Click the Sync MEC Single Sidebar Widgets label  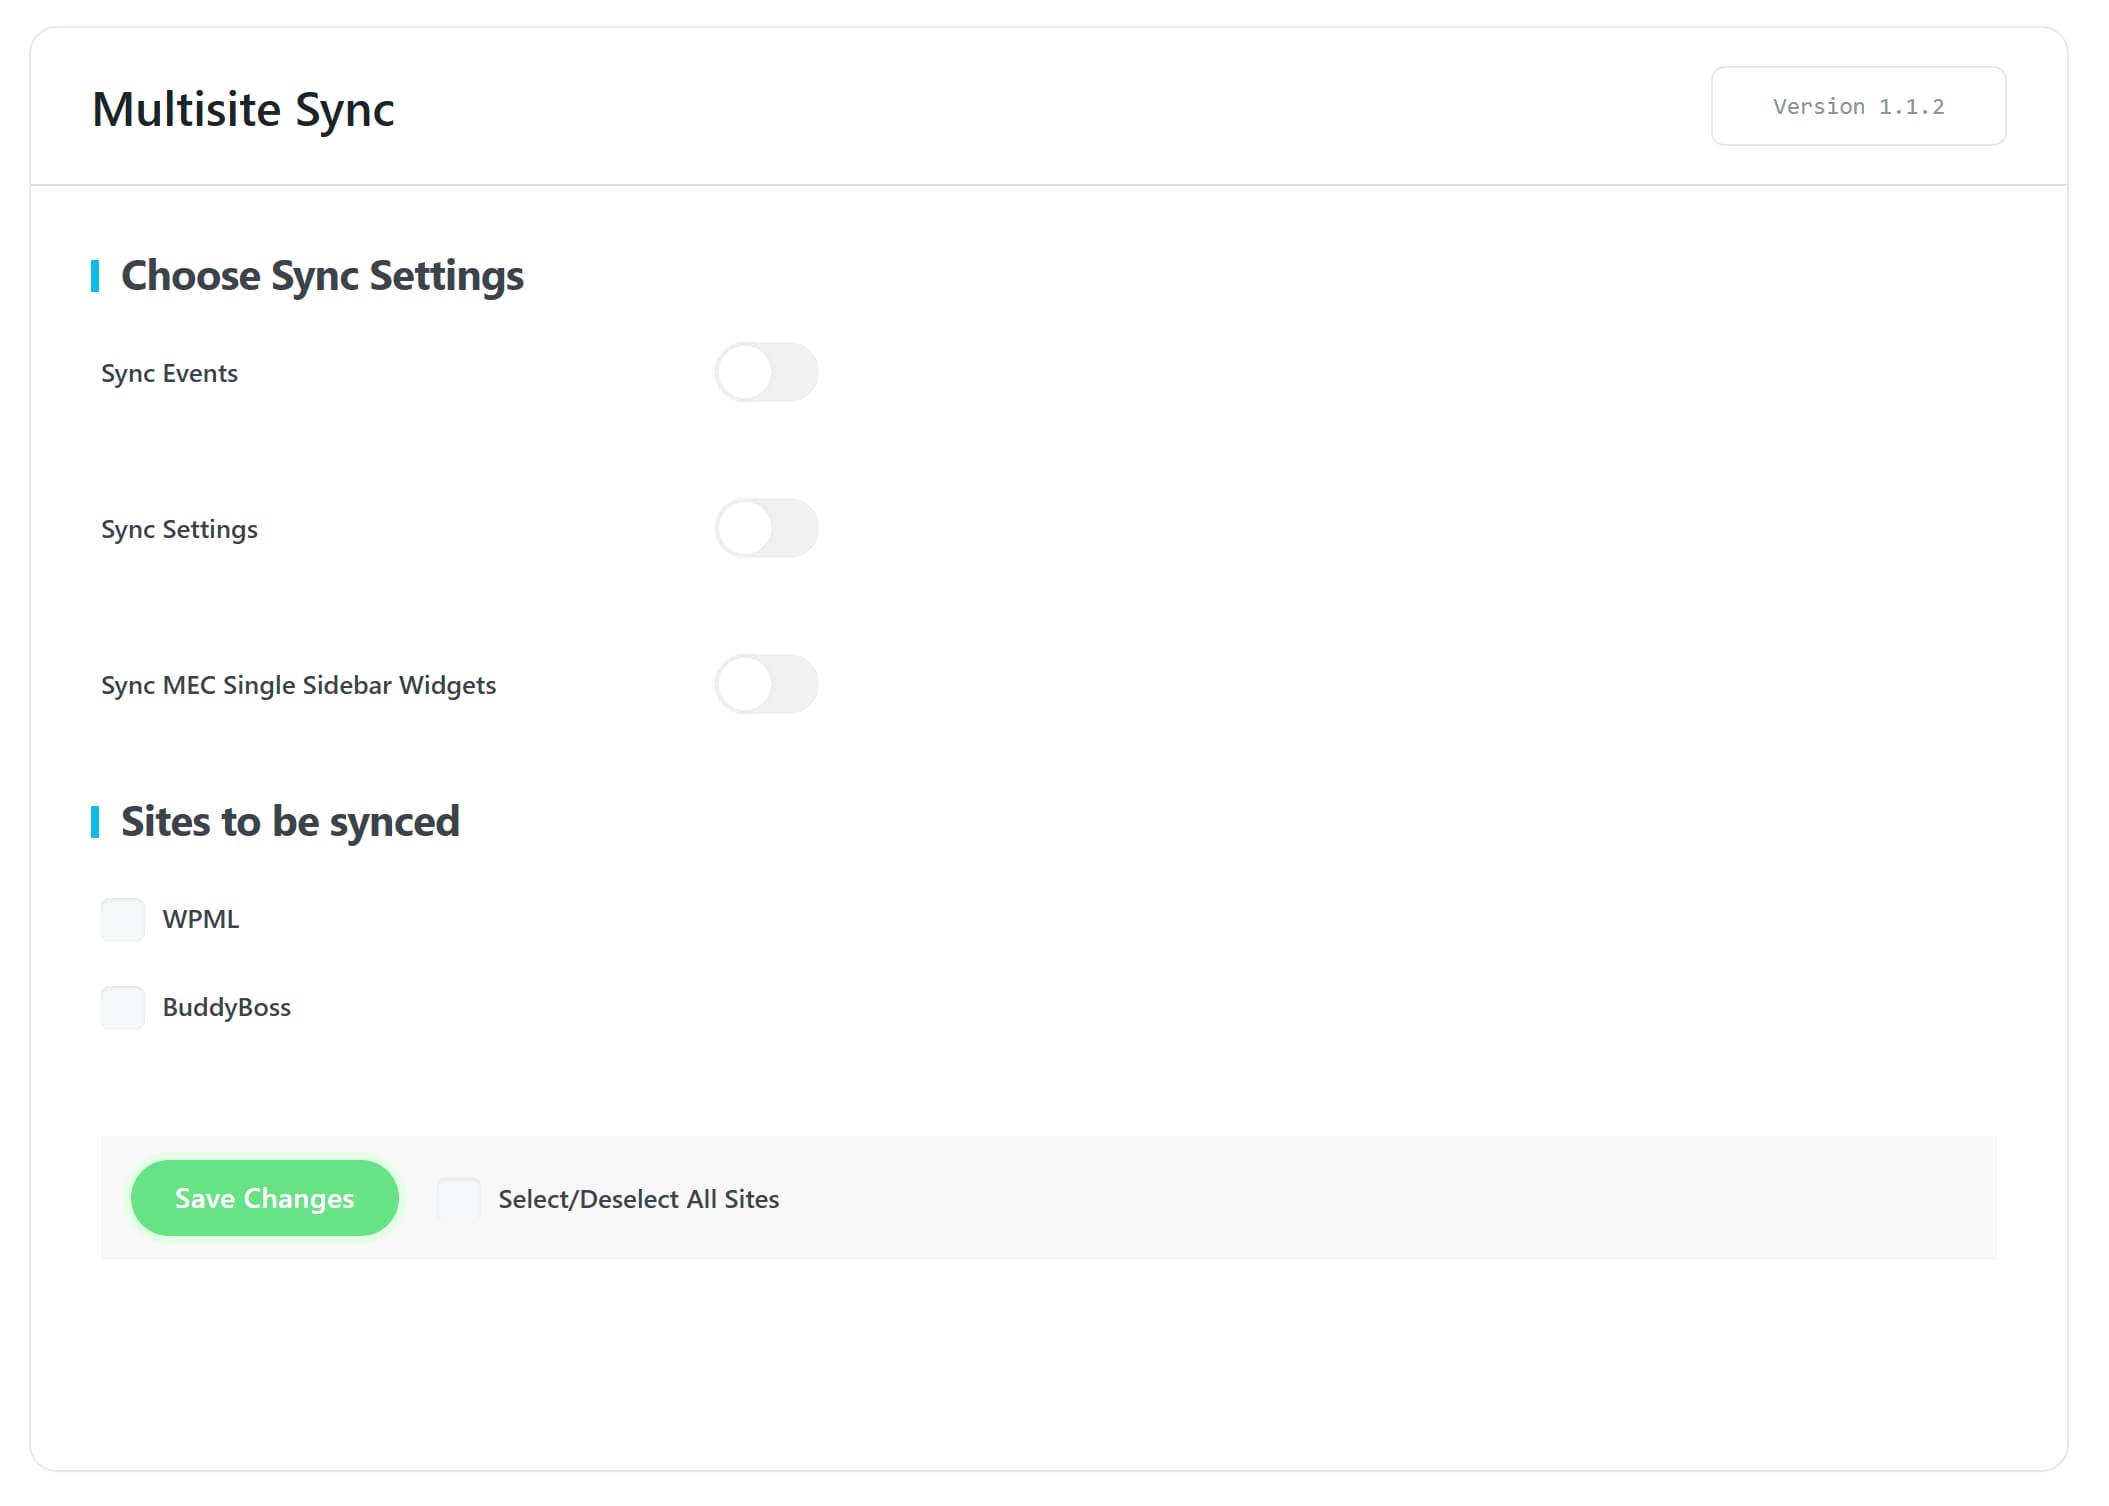[x=298, y=685]
